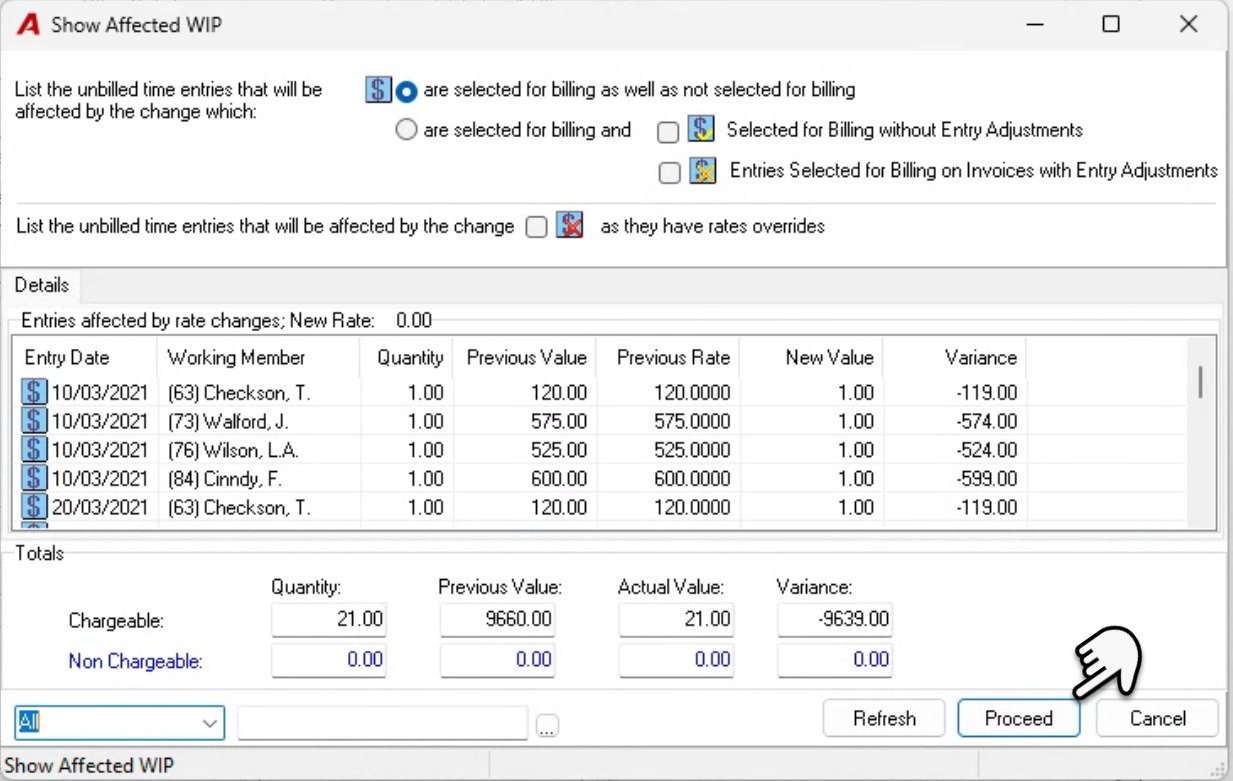Toggle the rates overrides checkbox
Viewport: 1233px width, 781px height.
click(537, 227)
